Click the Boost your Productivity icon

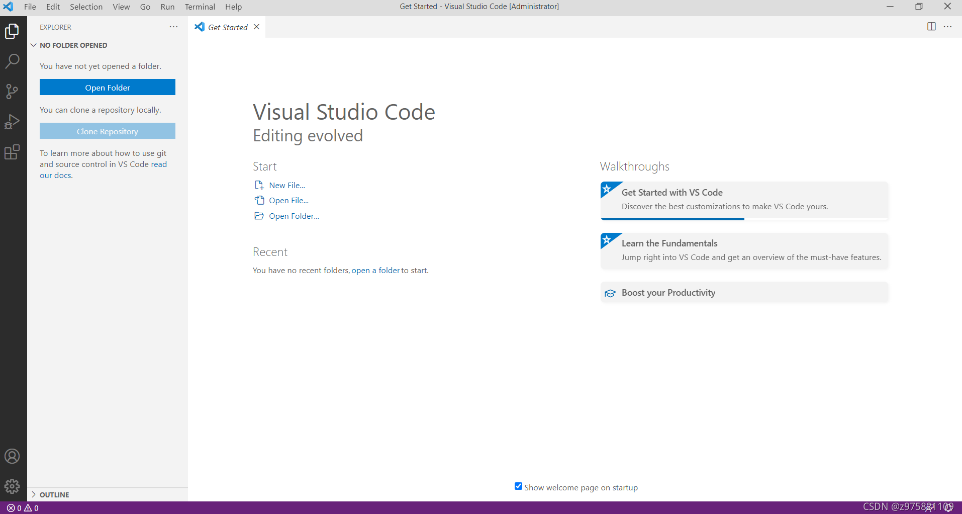(610, 293)
